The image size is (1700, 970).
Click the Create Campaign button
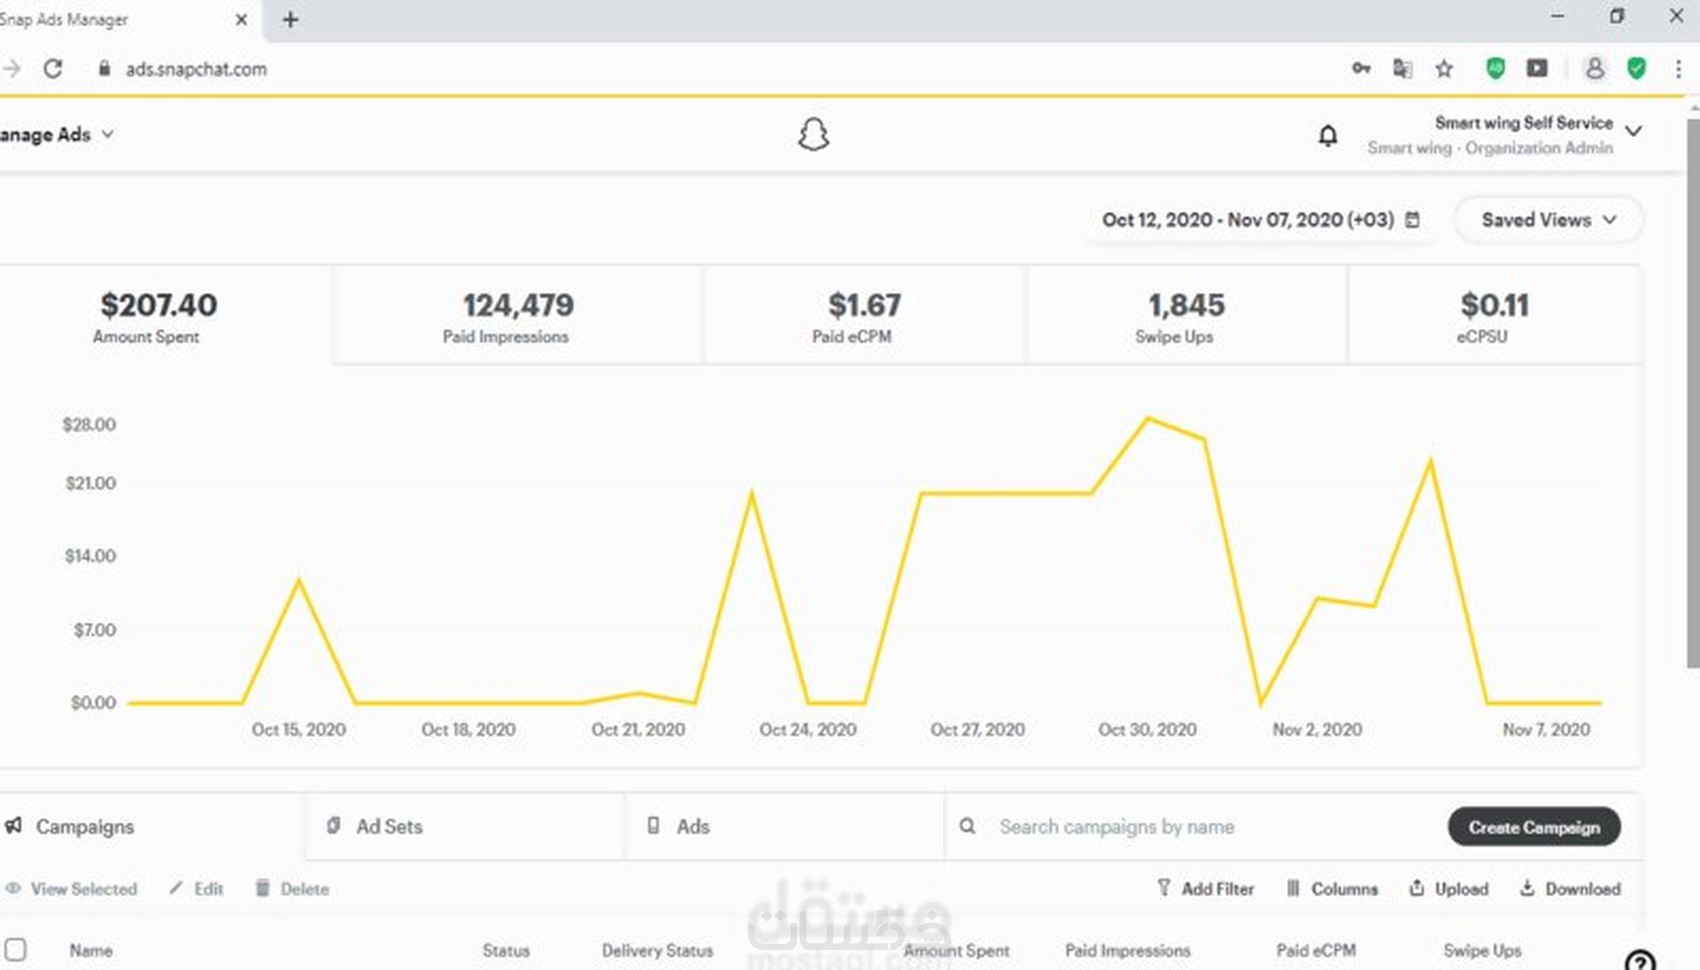1534,827
